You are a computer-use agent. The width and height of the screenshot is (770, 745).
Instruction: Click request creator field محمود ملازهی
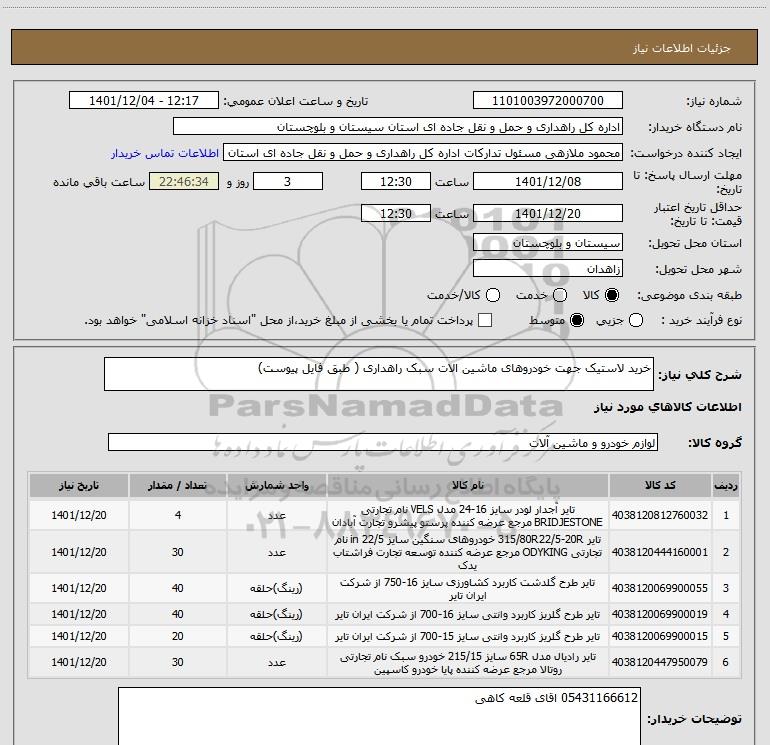pos(423,153)
